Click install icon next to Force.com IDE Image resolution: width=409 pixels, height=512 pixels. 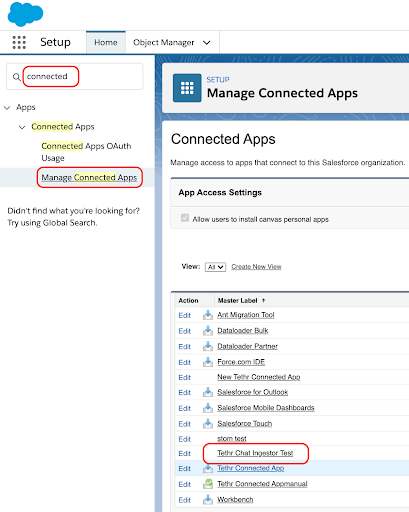[208, 362]
